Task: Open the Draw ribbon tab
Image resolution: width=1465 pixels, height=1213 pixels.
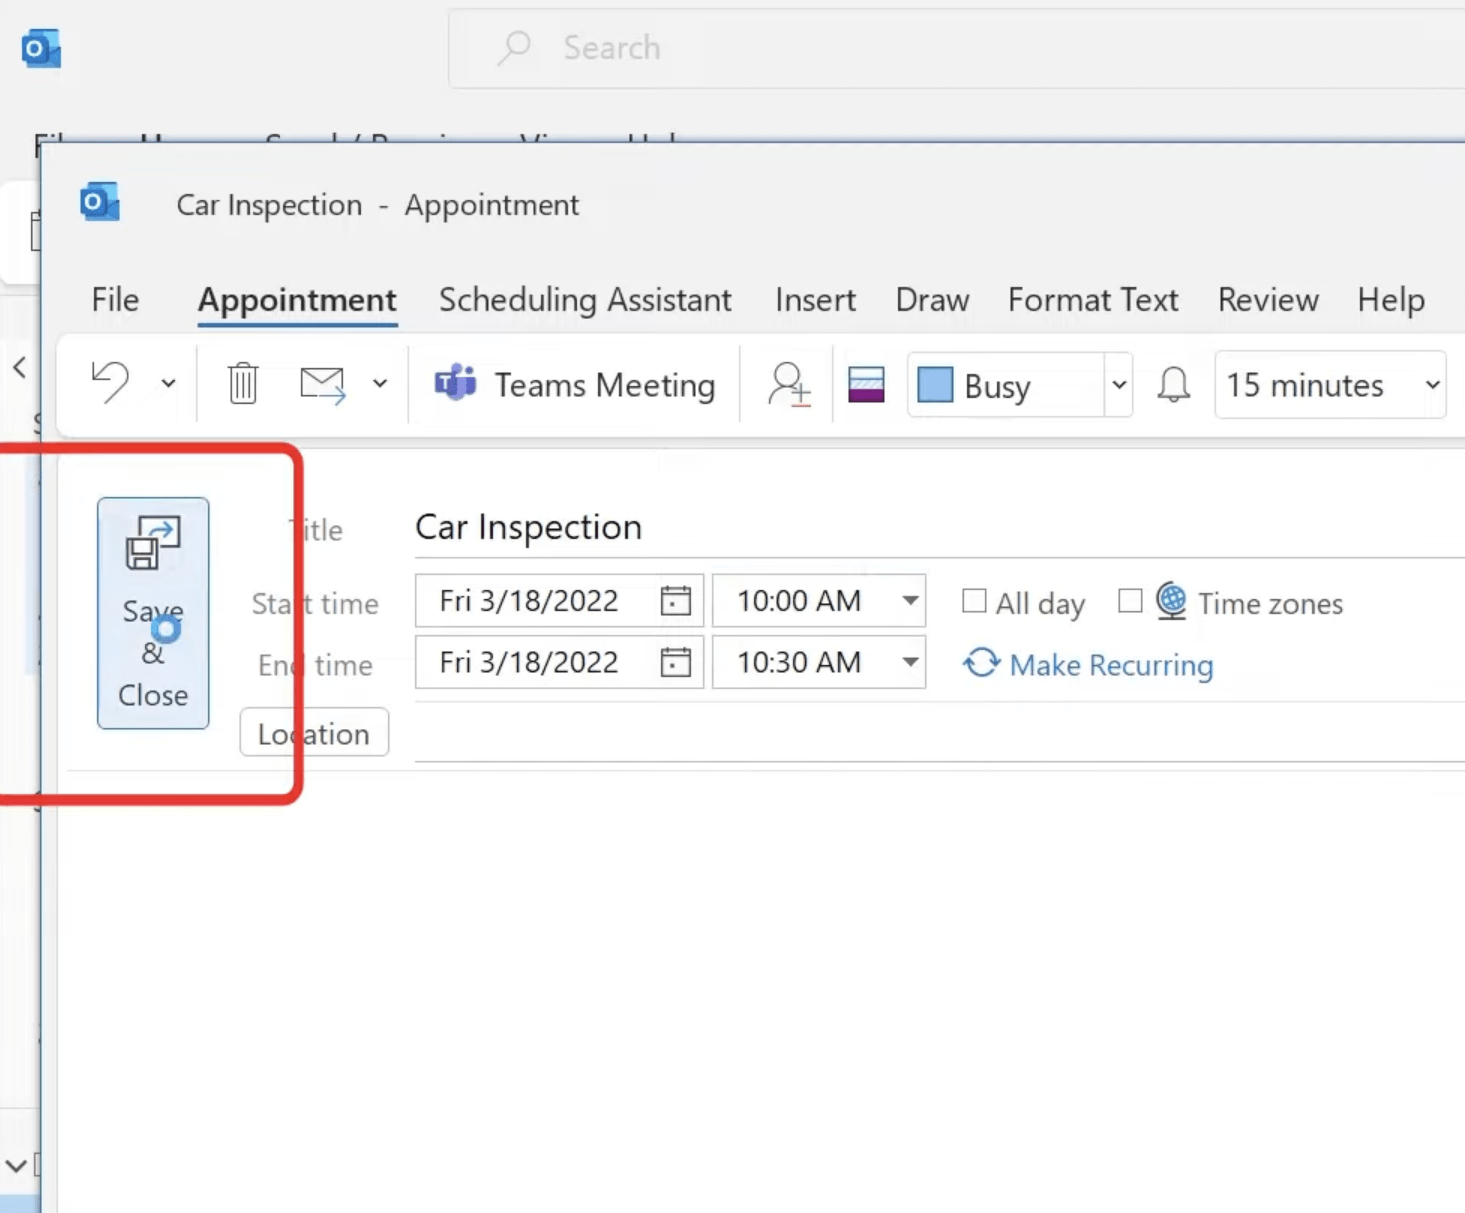Action: [x=932, y=300]
